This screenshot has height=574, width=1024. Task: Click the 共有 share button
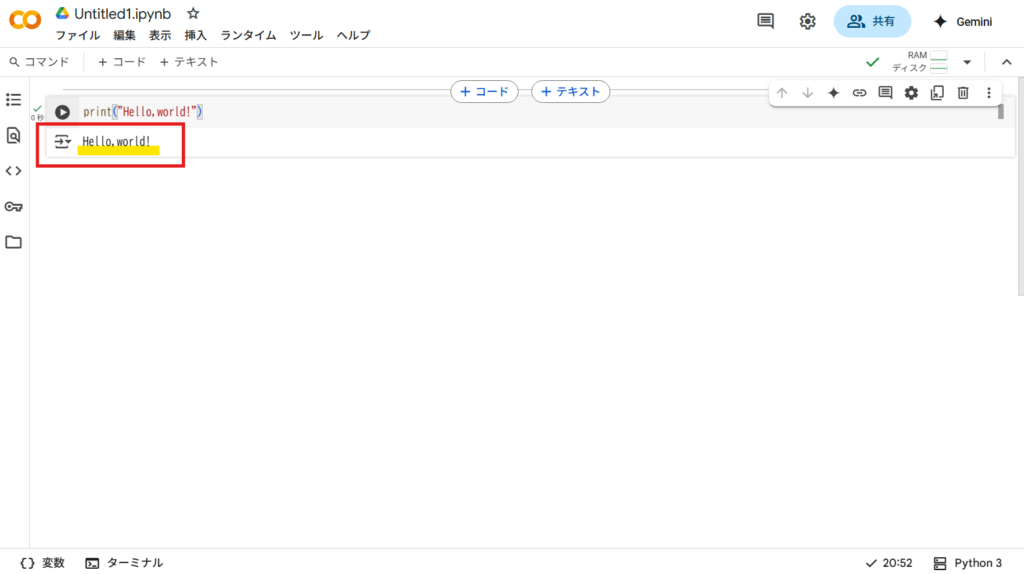(x=872, y=22)
